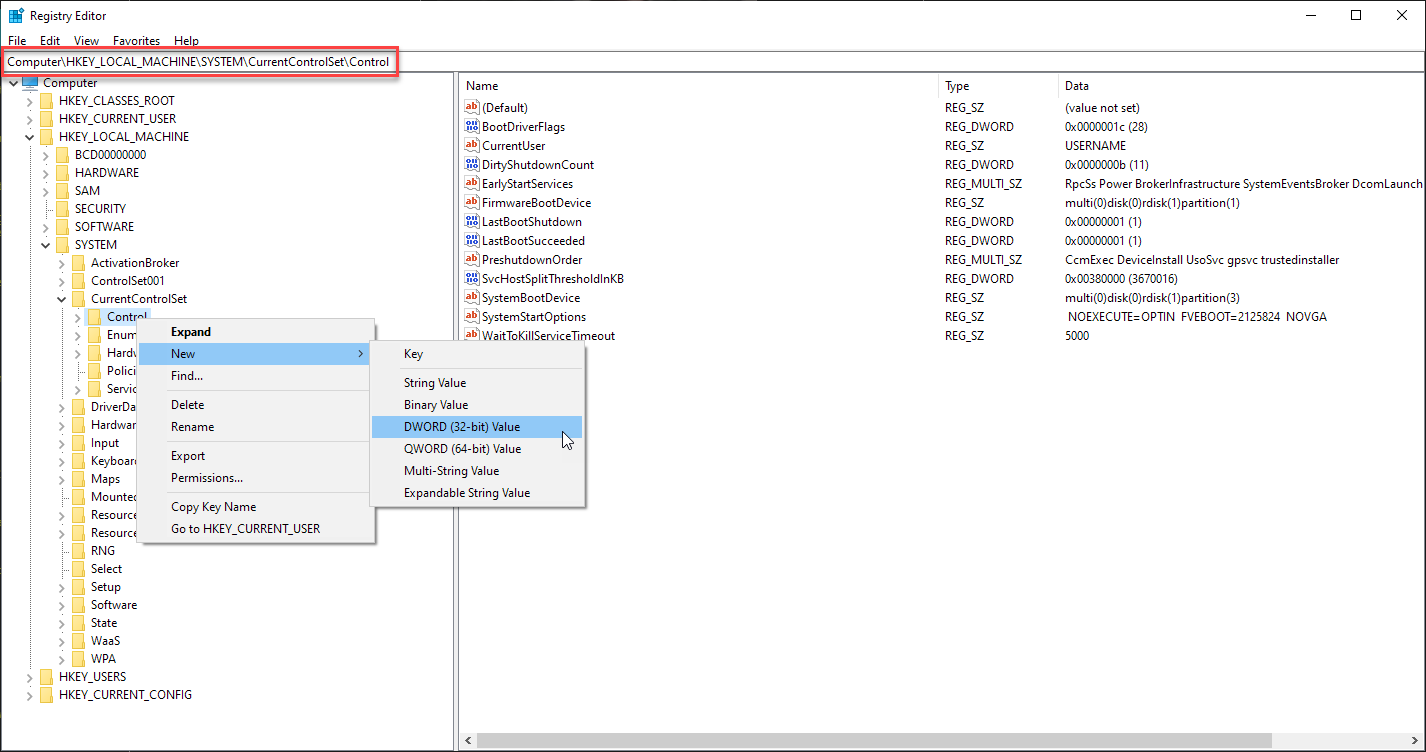Choose Key in the New submenu
The height and width of the screenshot is (752, 1426).
coord(476,354)
